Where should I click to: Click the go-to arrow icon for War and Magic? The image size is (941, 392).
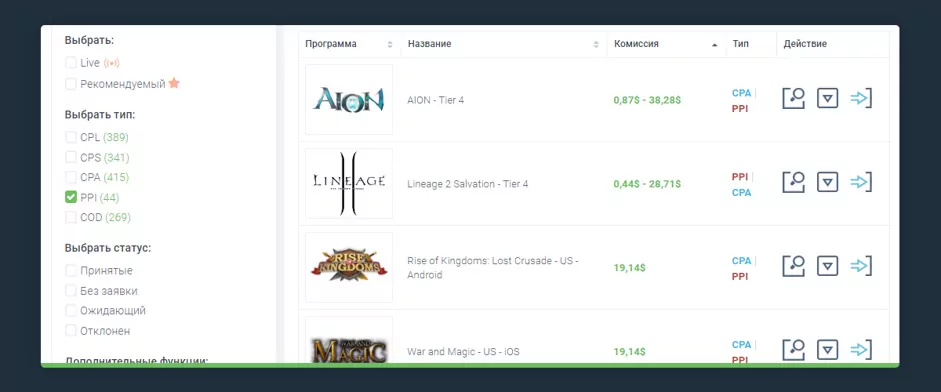pos(861,350)
